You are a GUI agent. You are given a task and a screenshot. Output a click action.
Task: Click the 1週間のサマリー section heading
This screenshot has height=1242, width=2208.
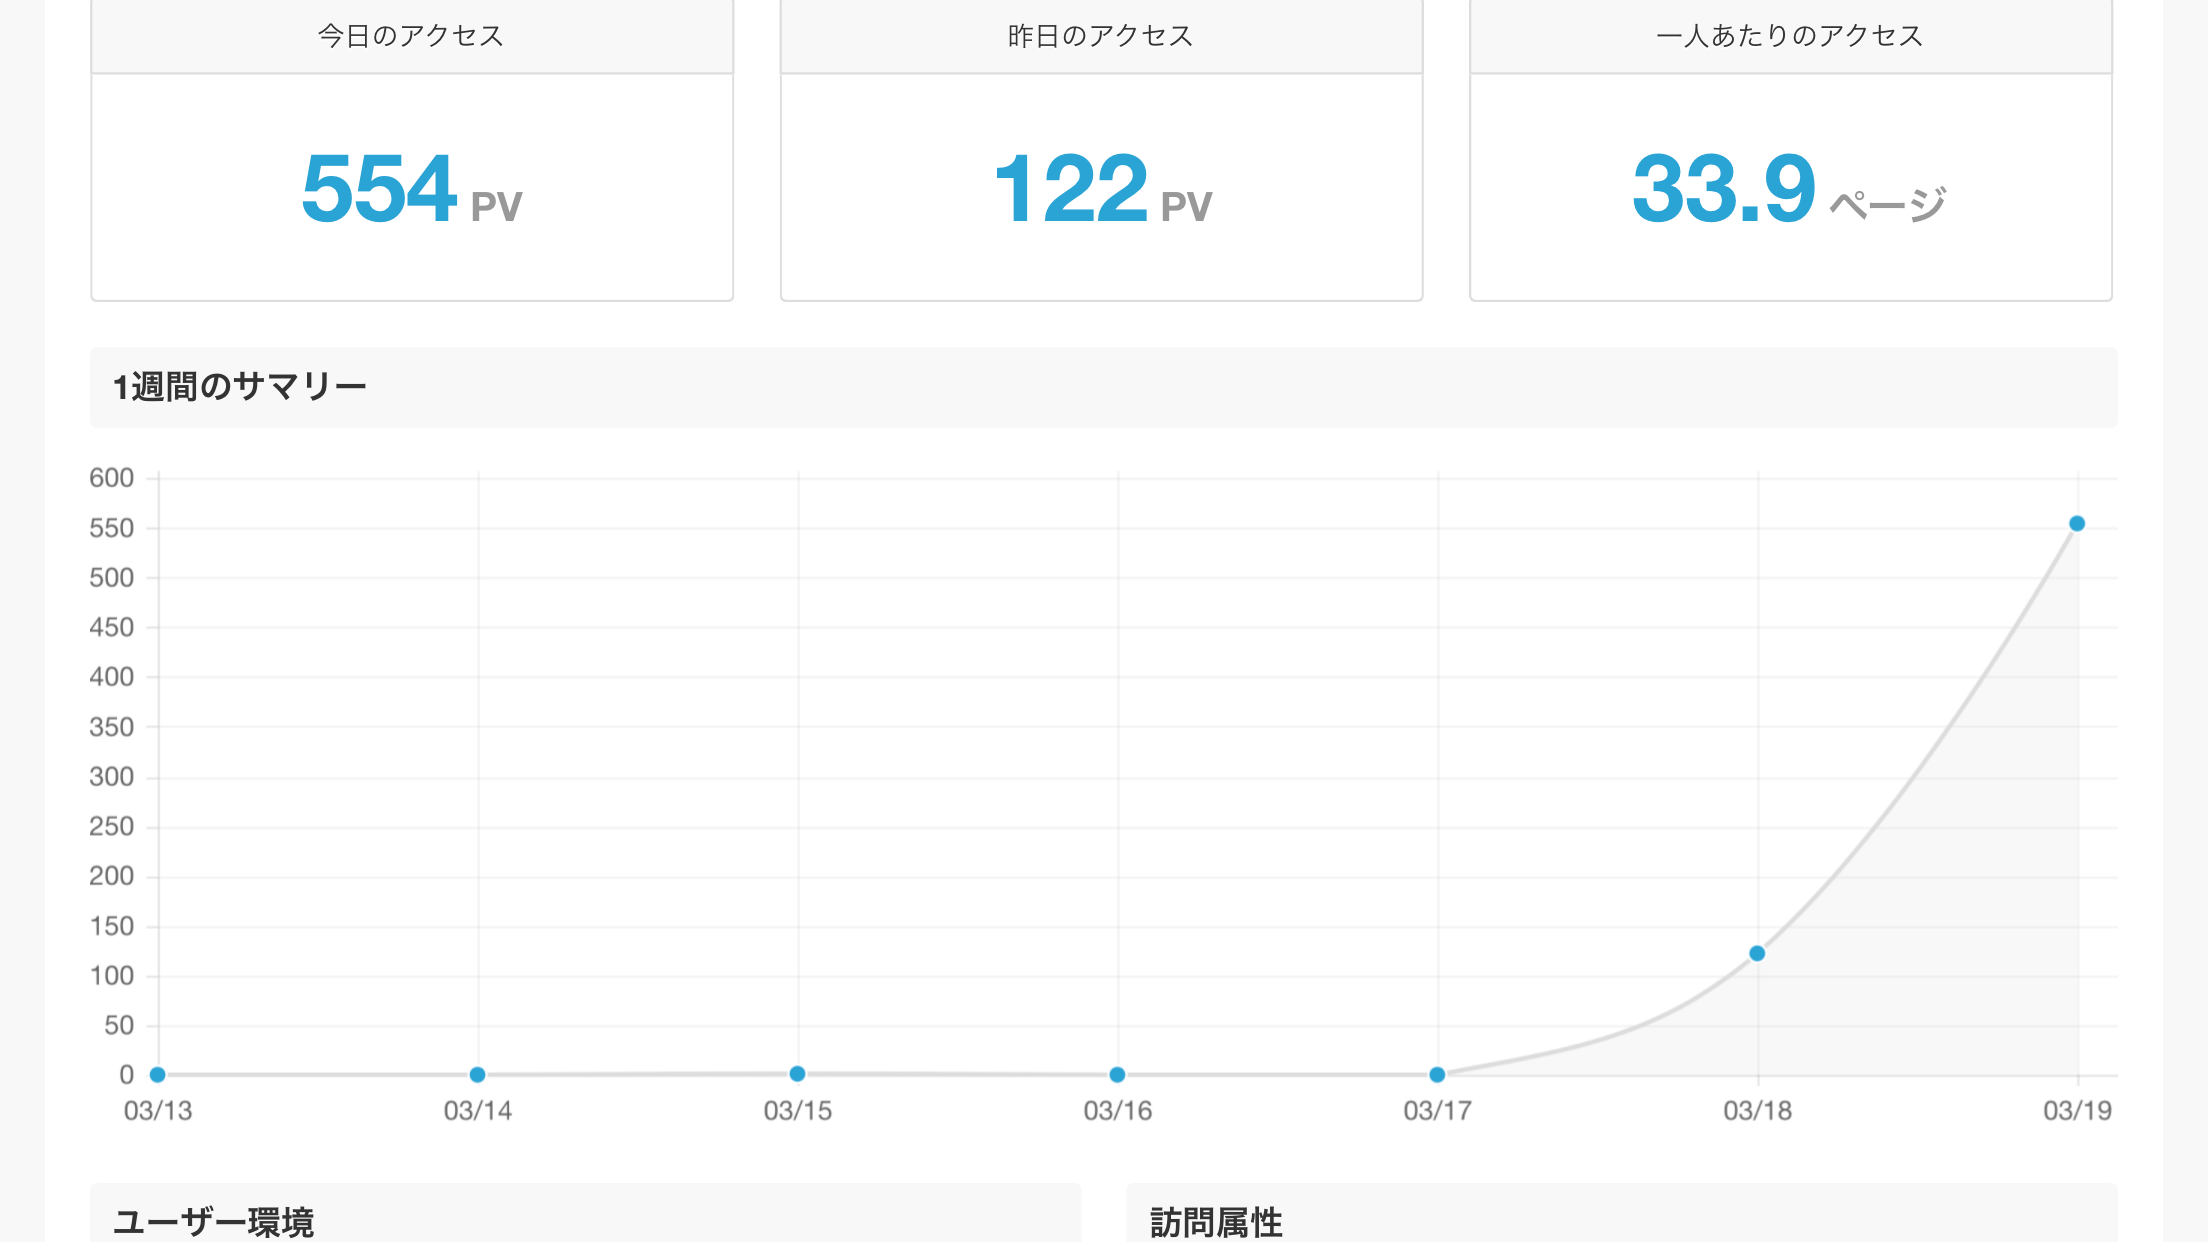(240, 387)
